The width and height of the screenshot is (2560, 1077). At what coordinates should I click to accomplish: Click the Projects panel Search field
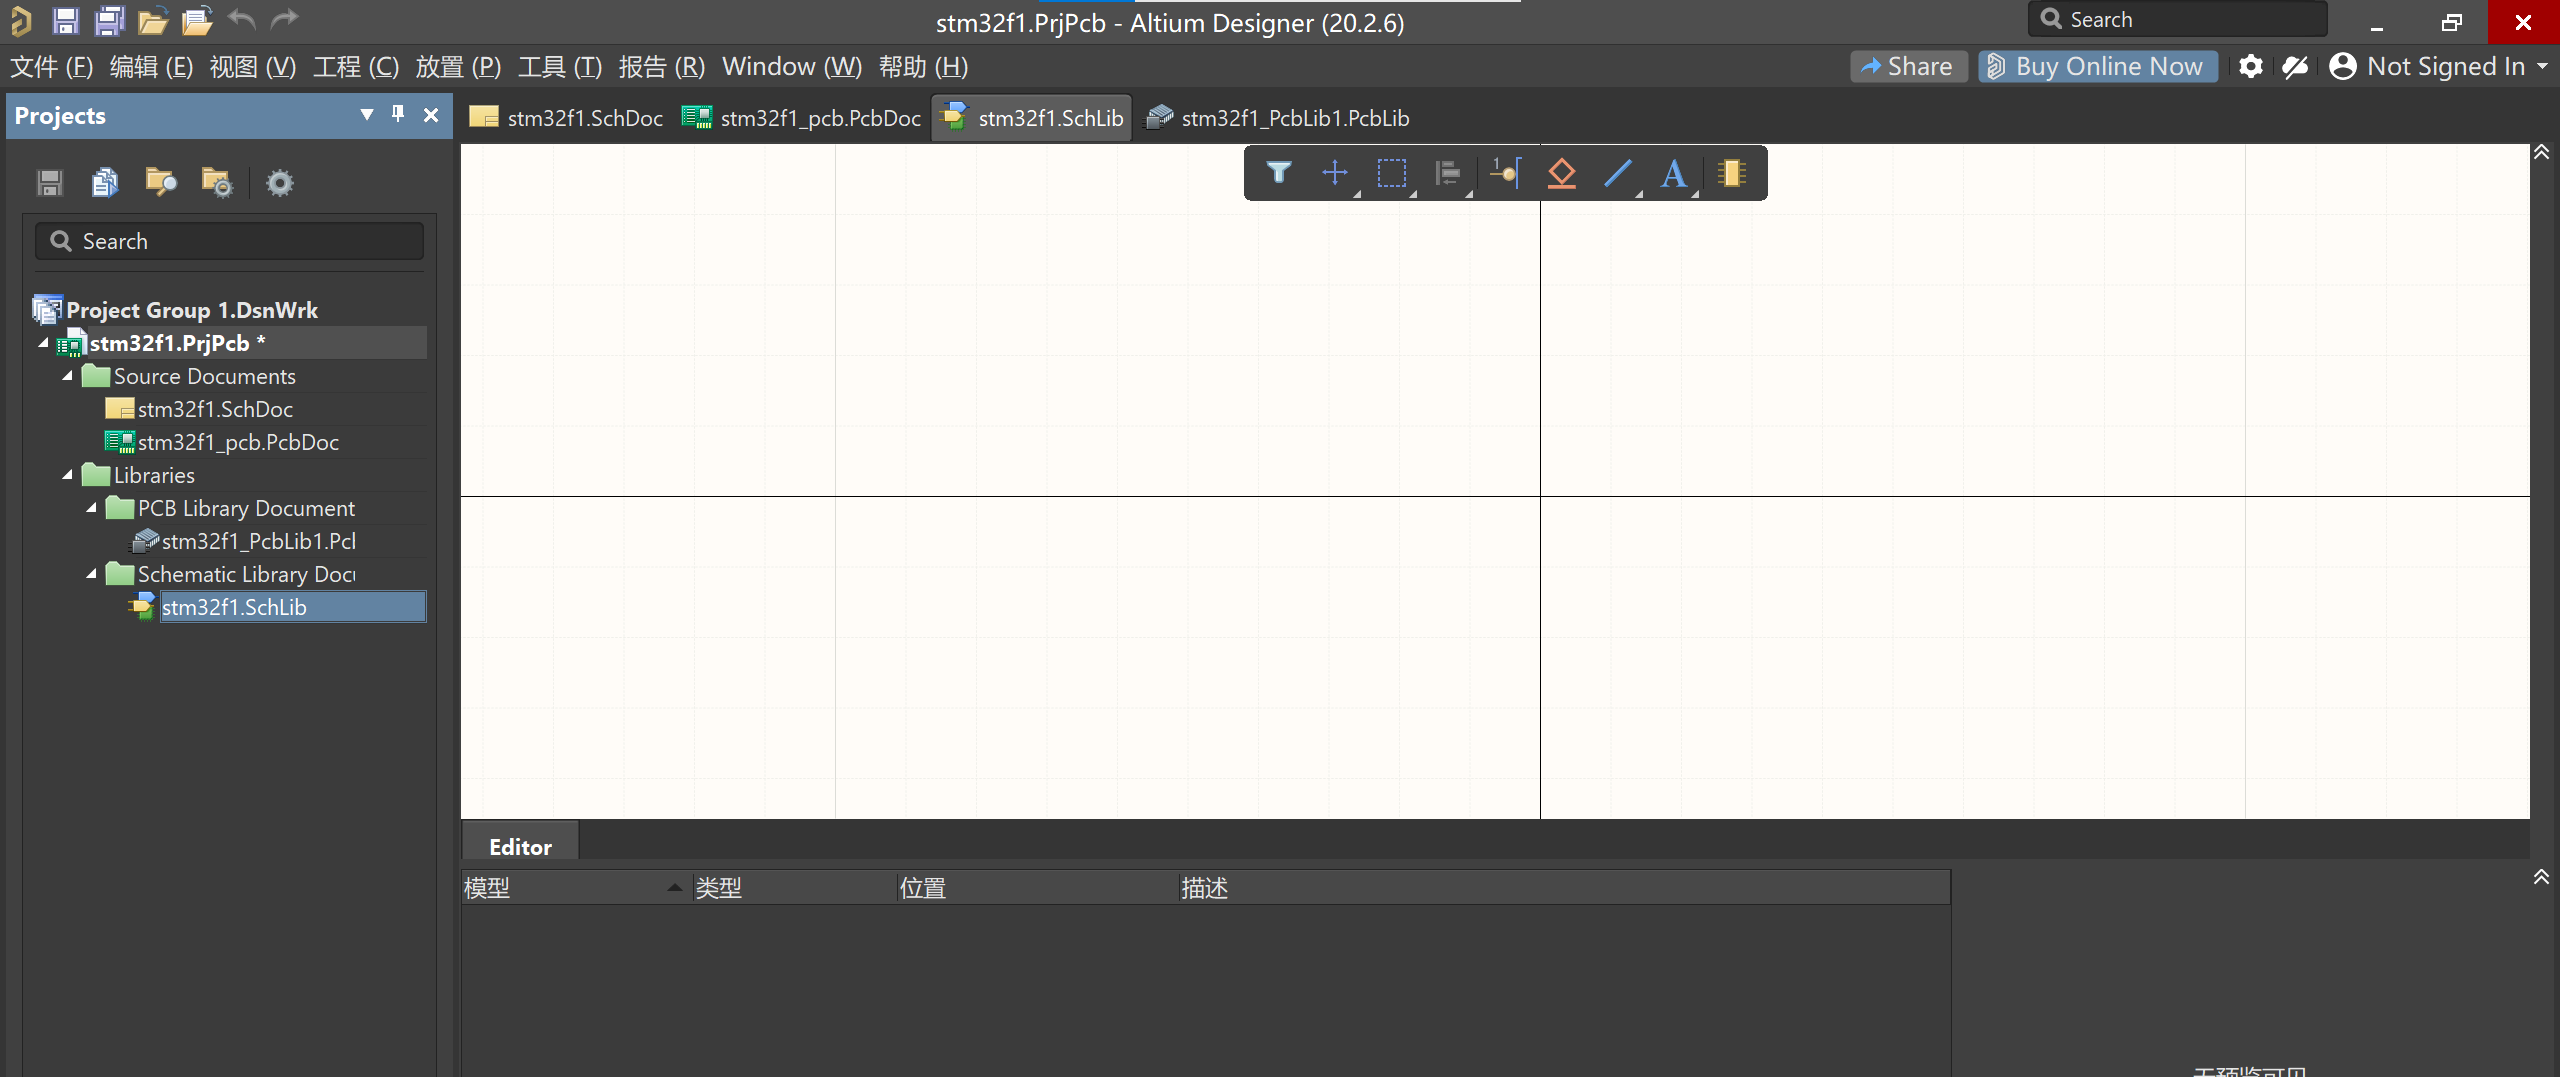[x=230, y=241]
